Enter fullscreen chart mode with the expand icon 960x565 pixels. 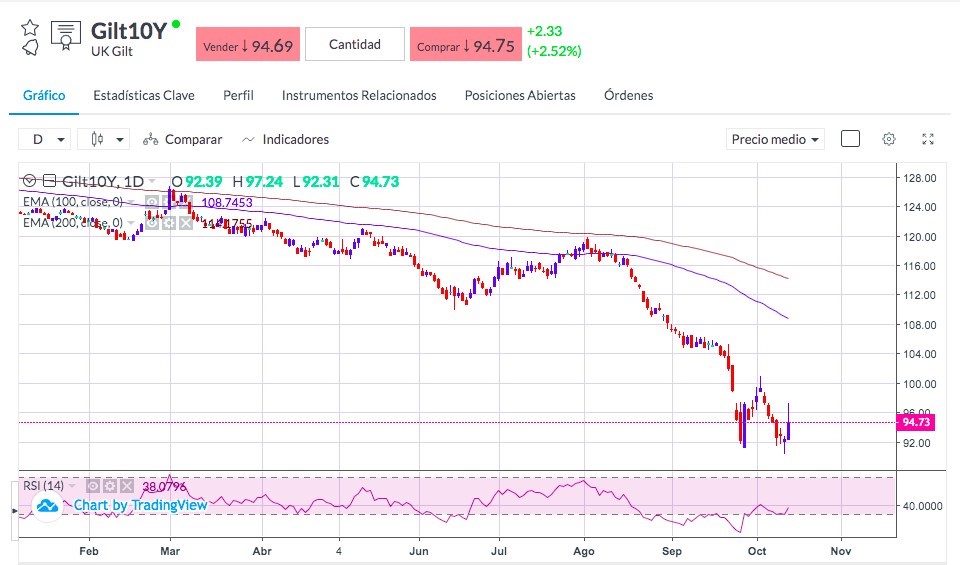pyautogui.click(x=928, y=139)
